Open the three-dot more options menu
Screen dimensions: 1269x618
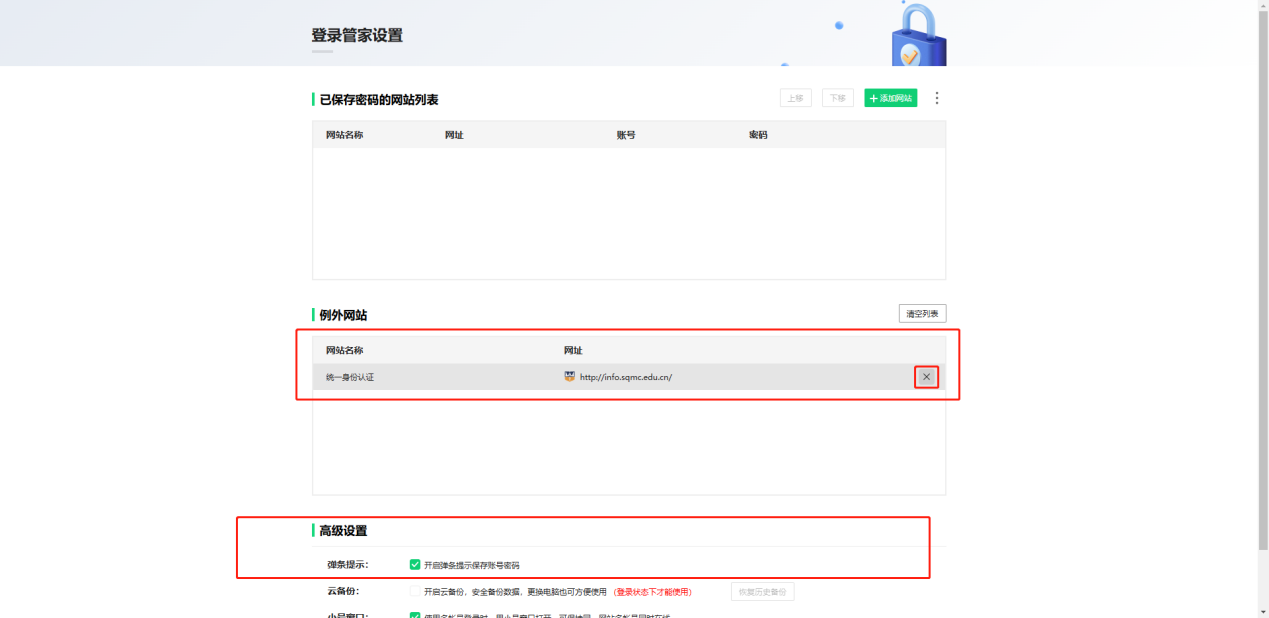coord(936,98)
